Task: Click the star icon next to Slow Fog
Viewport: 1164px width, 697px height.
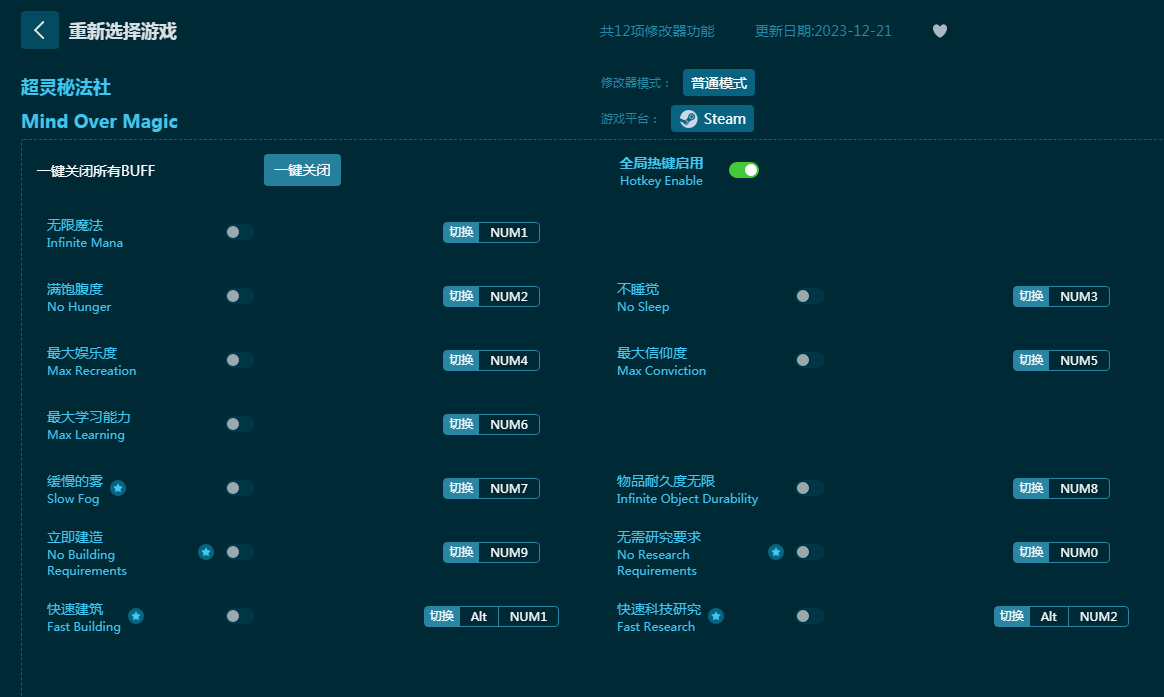Action: pos(118,488)
